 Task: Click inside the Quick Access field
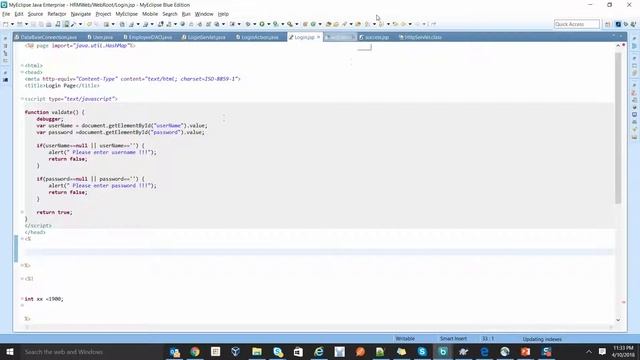click(576, 24)
